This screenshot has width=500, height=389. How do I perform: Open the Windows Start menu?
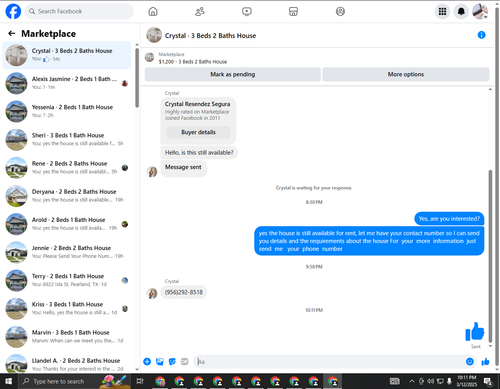point(8,381)
